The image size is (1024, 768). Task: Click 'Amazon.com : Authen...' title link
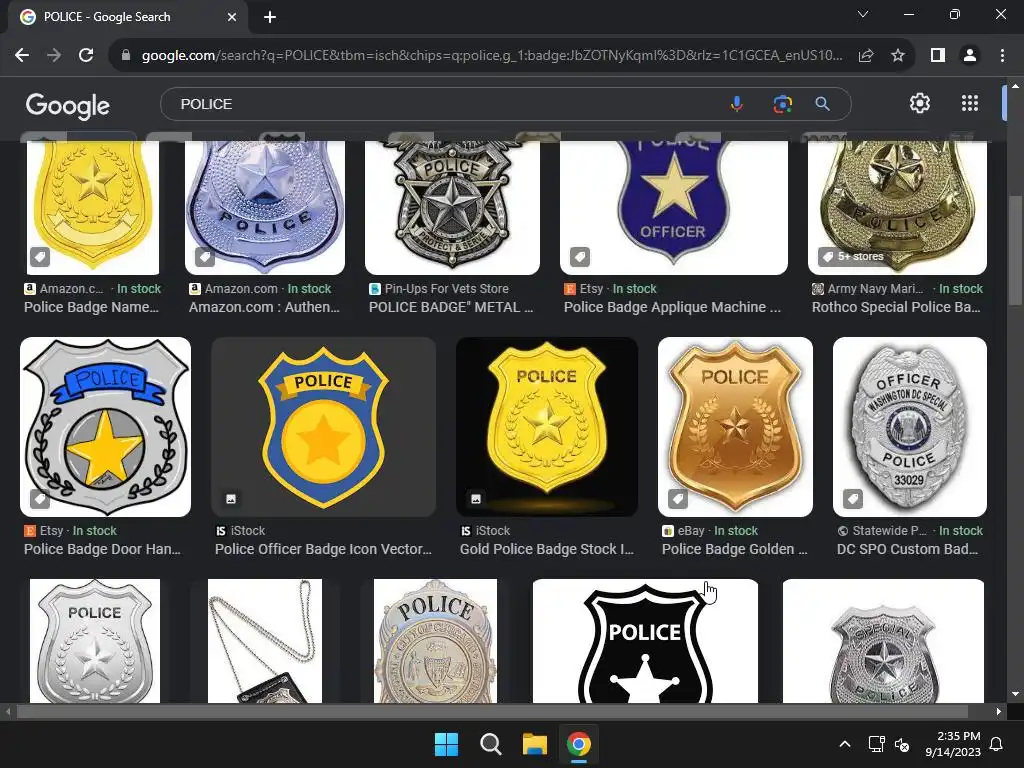(x=264, y=307)
